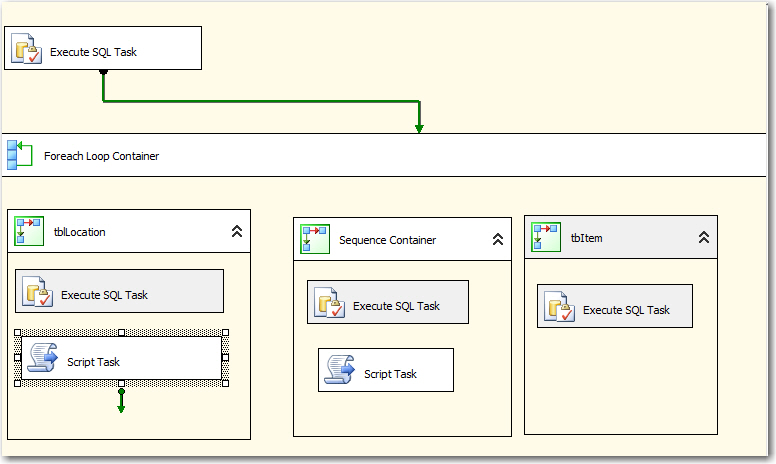The width and height of the screenshot is (776, 464).
Task: Click the Script Task icon in Sequence Container
Action: click(x=340, y=370)
